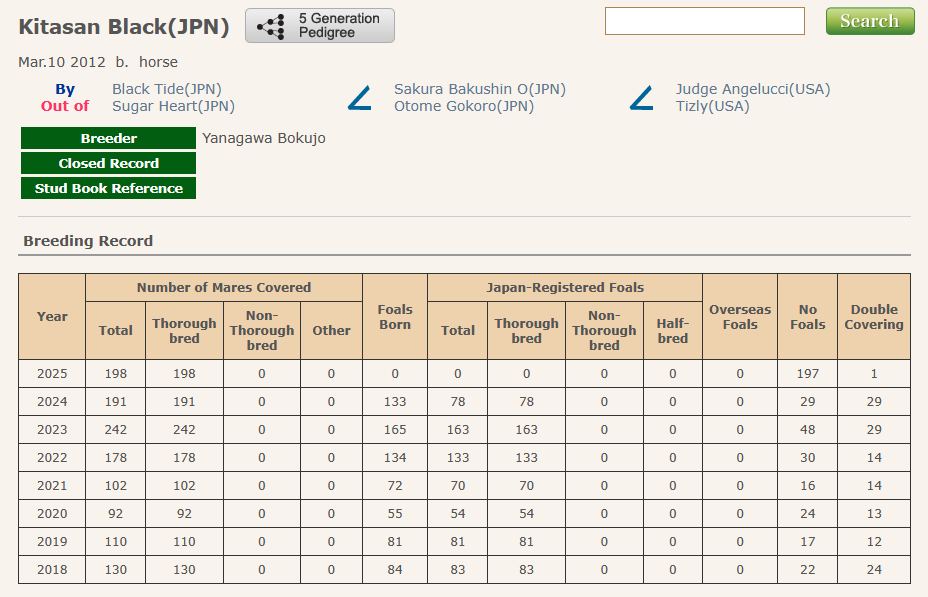Open the 5 Generation Pedigree button

[320, 25]
